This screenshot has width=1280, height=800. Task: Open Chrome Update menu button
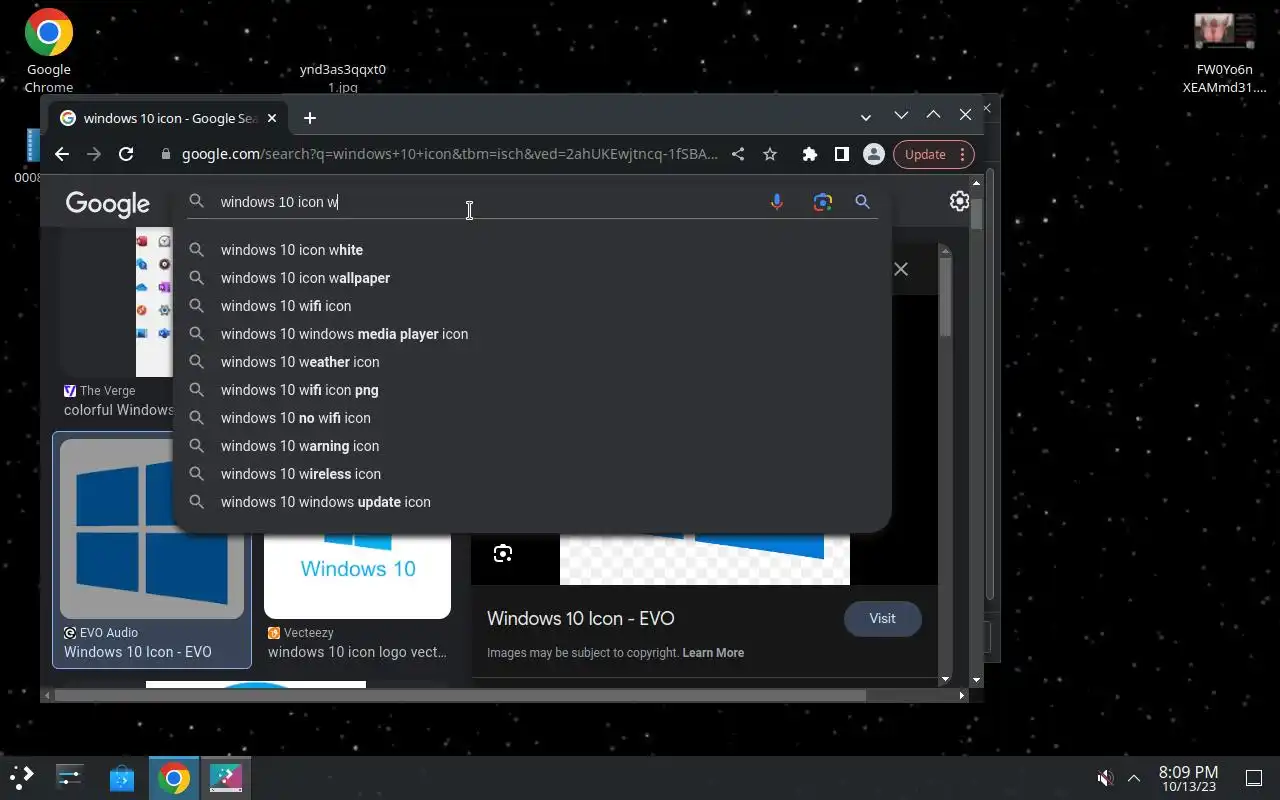tap(933, 154)
